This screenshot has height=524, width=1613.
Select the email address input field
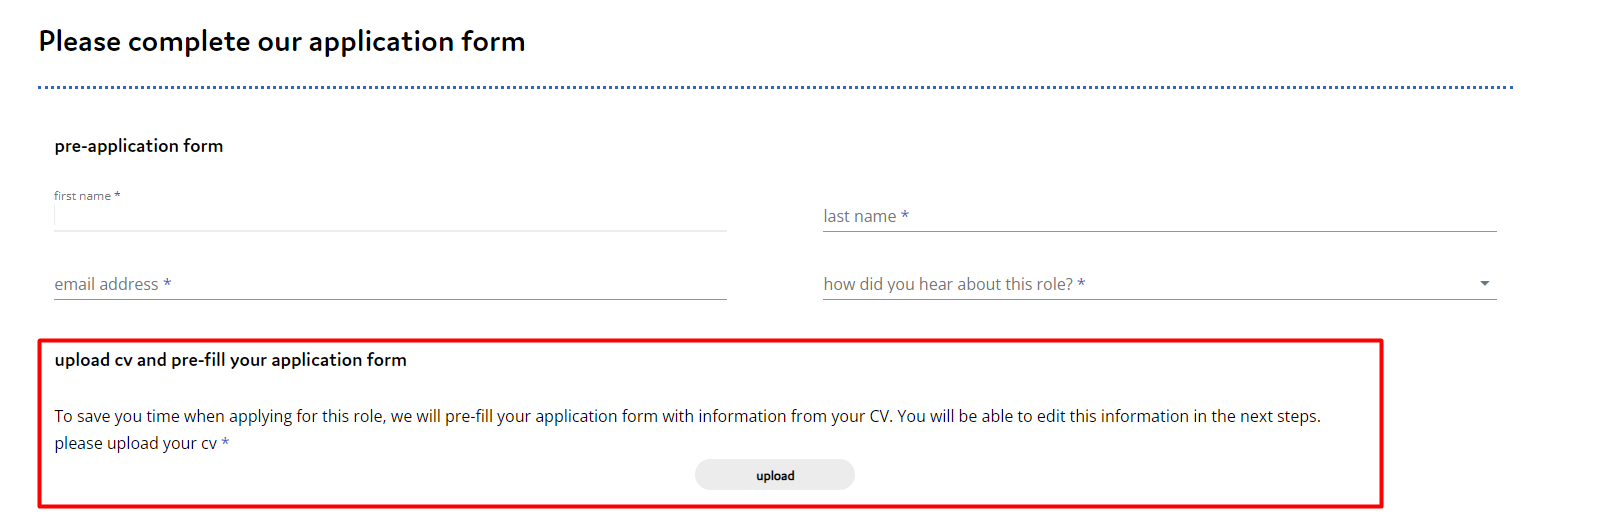click(390, 285)
